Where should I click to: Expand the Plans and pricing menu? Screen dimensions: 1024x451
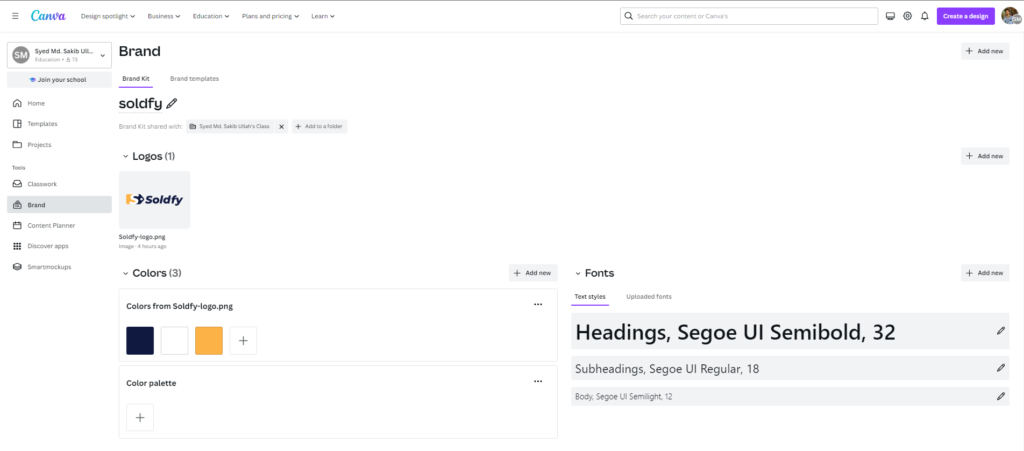[270, 16]
